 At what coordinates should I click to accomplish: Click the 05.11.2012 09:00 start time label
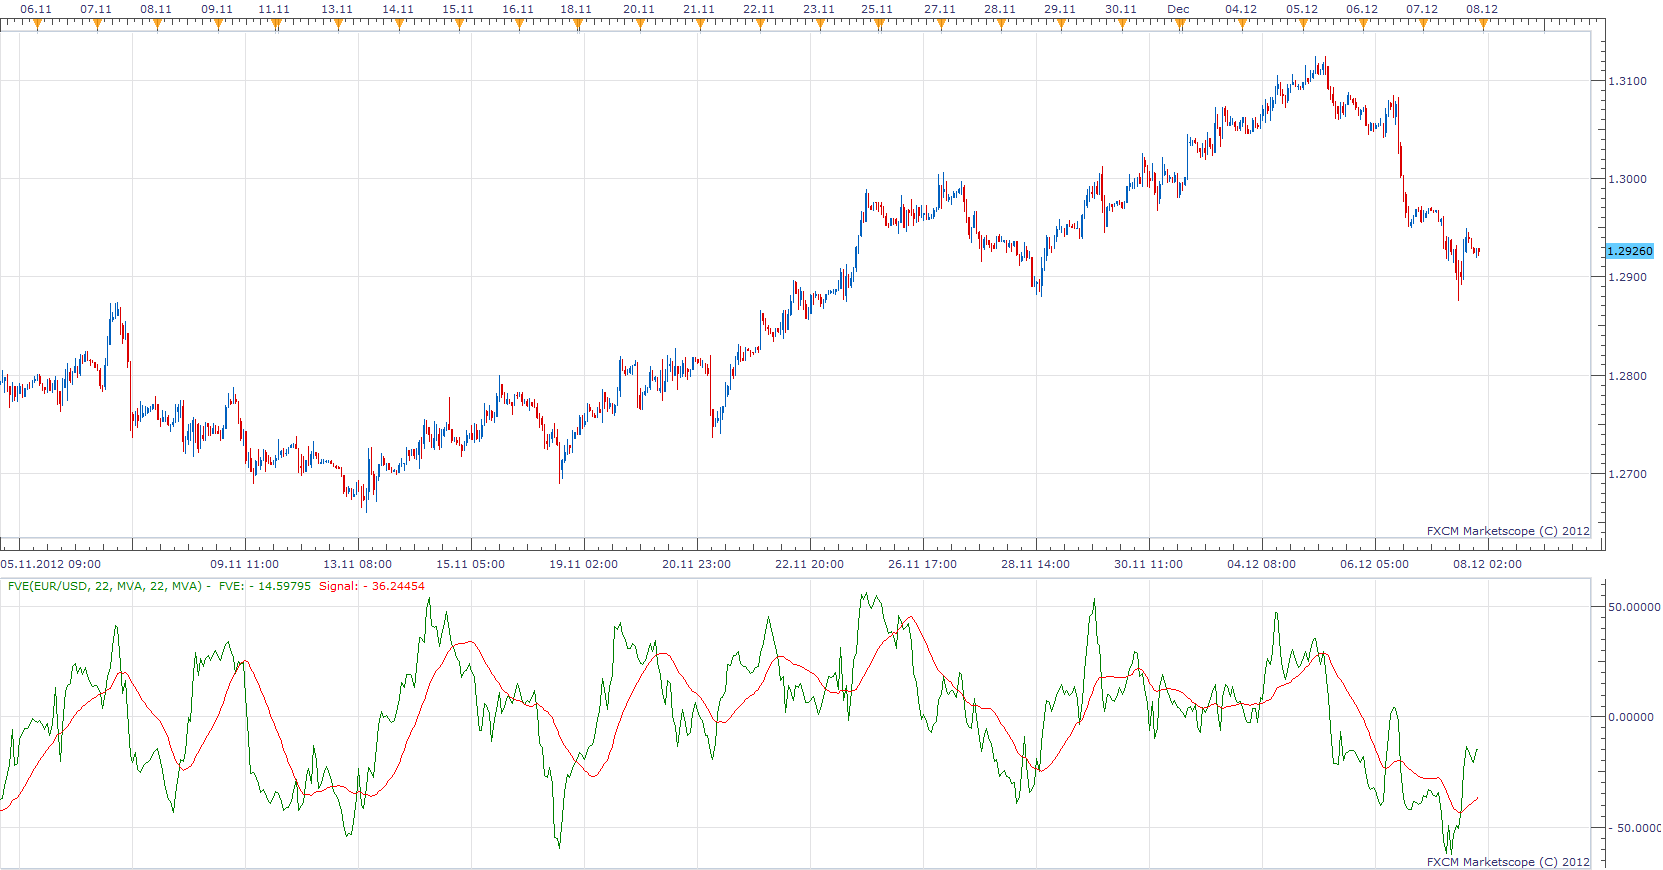[x=51, y=564]
